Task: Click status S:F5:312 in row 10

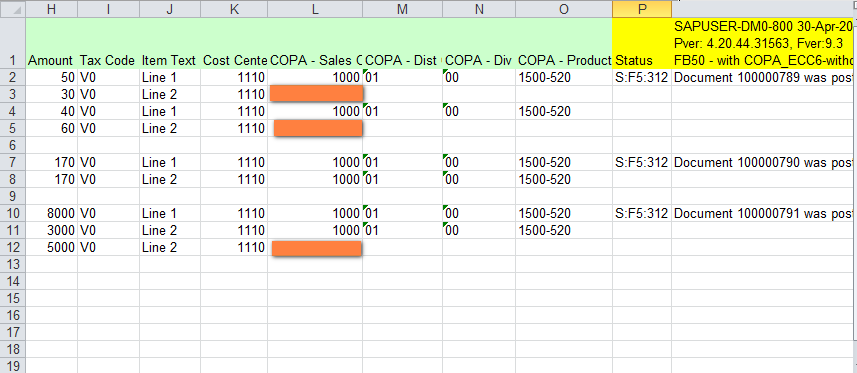Action: (x=642, y=213)
